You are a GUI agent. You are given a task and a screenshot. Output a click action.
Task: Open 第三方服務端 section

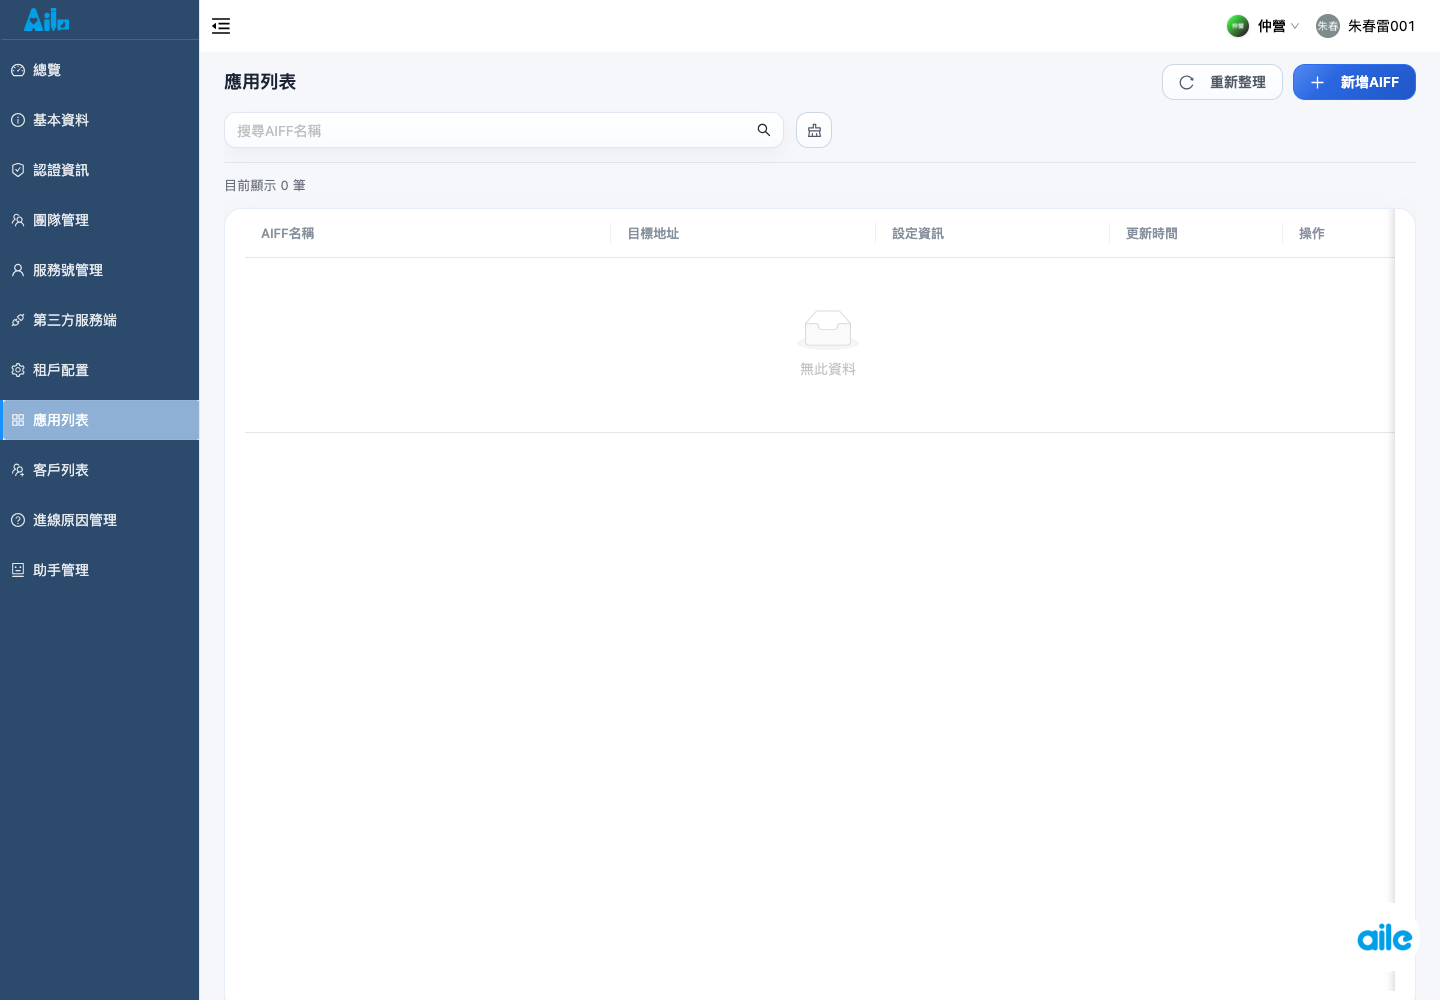click(x=100, y=320)
